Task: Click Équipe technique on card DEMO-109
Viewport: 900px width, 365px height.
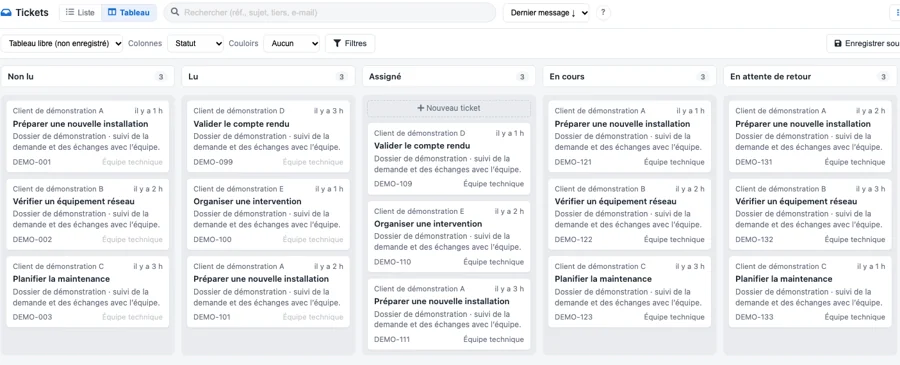Action: coord(494,184)
